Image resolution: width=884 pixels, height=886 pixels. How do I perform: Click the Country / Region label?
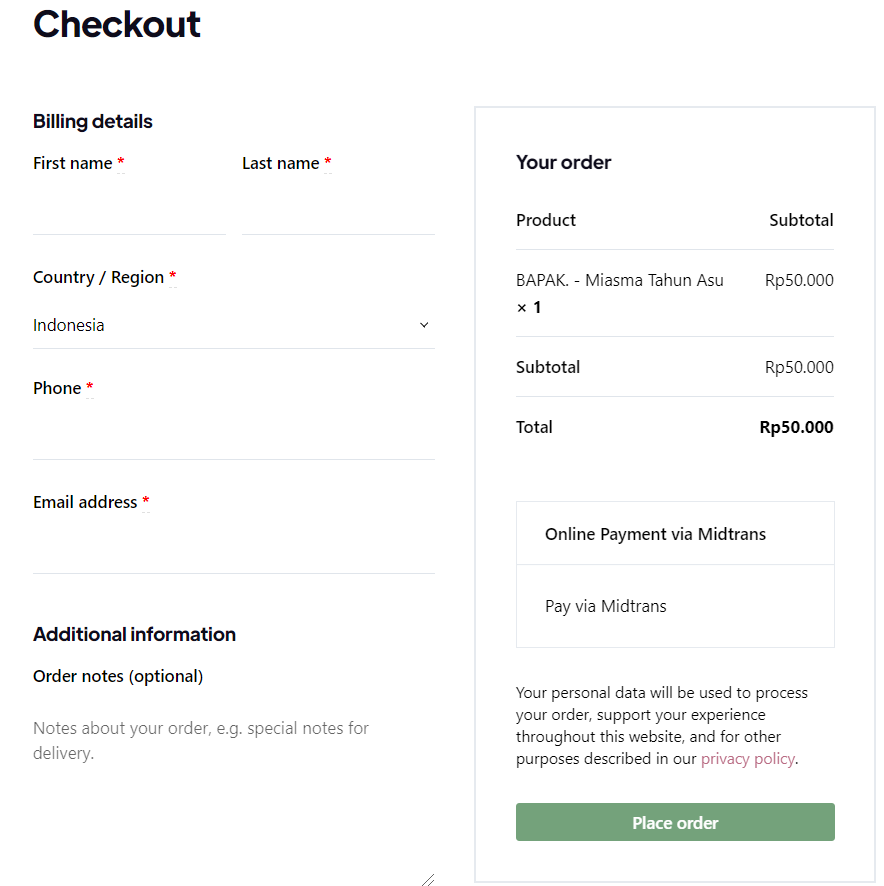pyautogui.click(x=98, y=277)
